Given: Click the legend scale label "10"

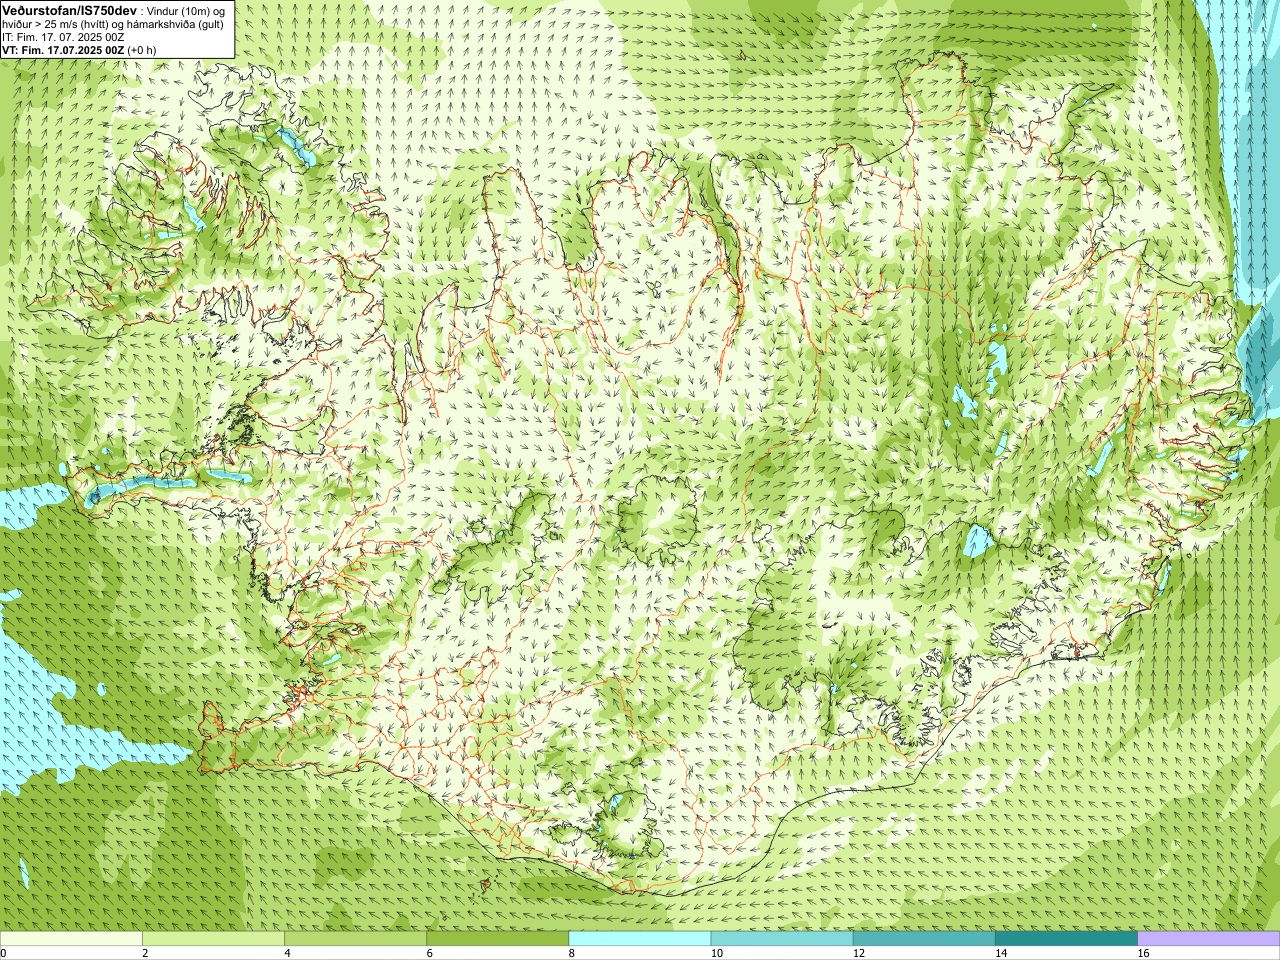Looking at the screenshot, I should (x=716, y=953).
